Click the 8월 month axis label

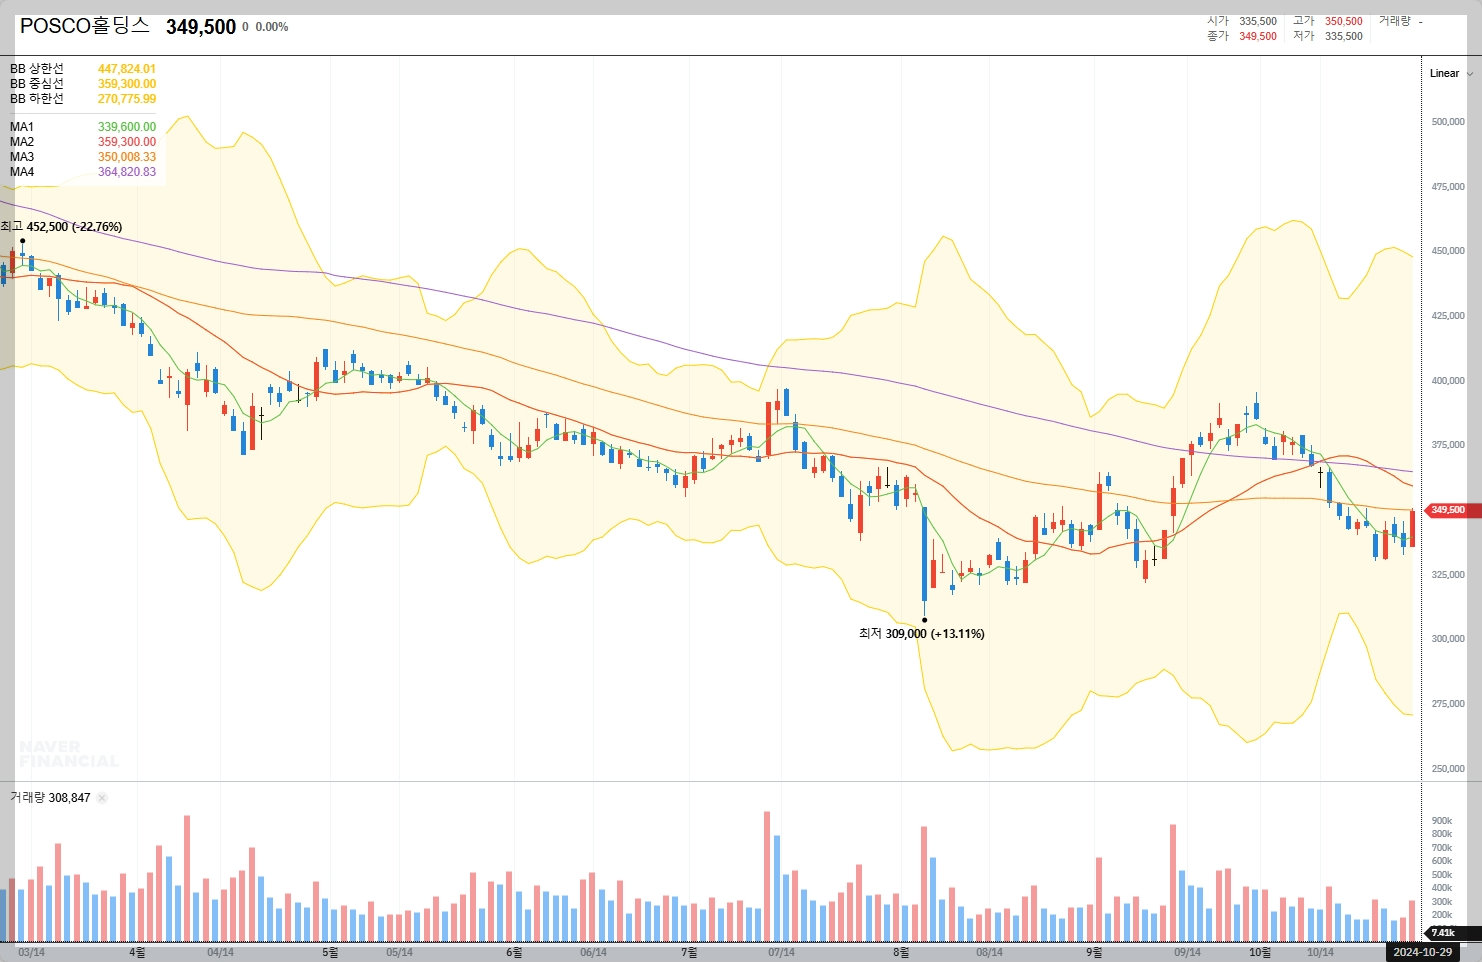pos(901,952)
